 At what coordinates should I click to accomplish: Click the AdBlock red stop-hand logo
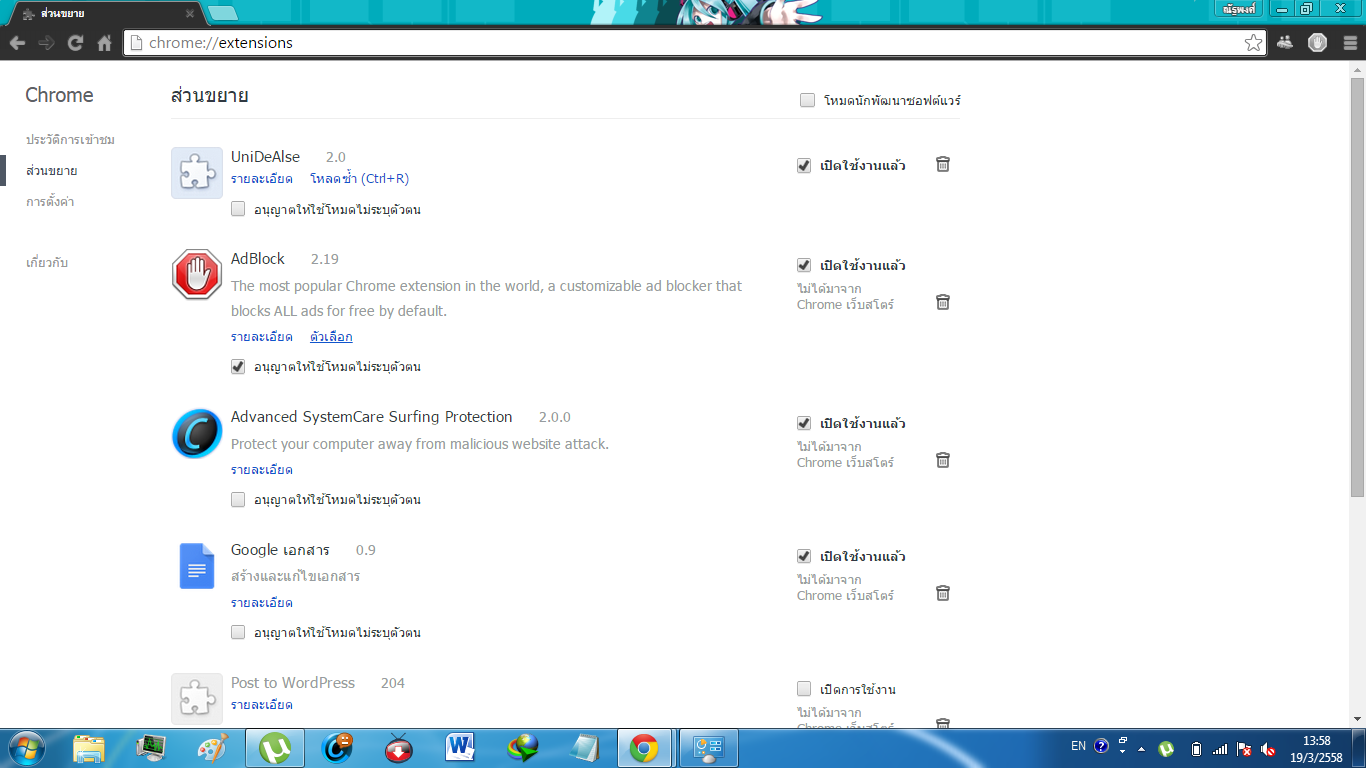click(197, 275)
